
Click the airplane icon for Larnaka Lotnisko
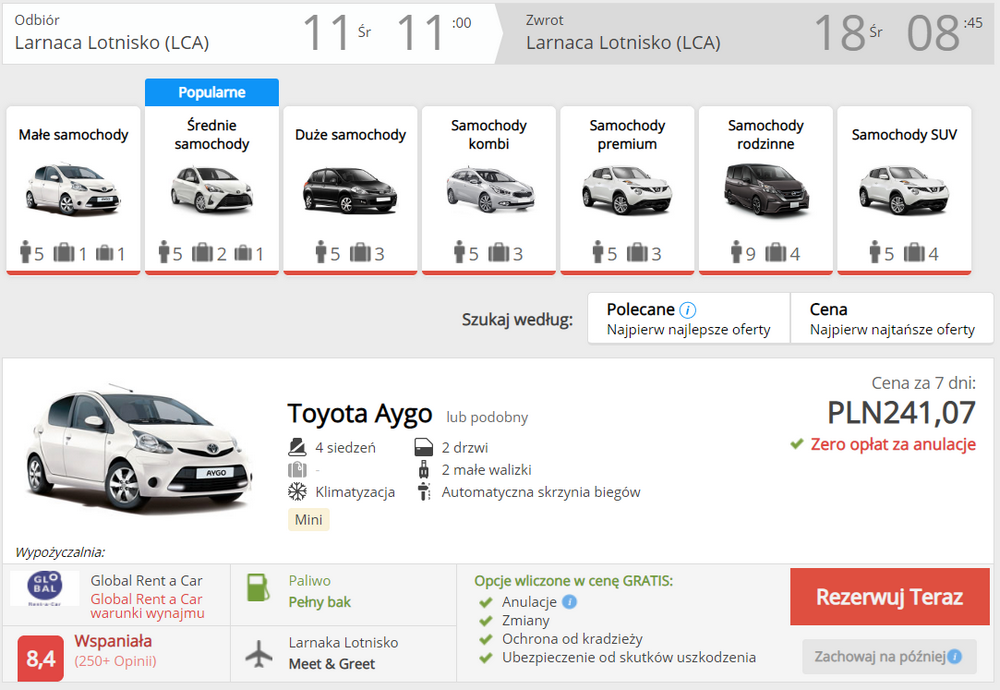259,654
